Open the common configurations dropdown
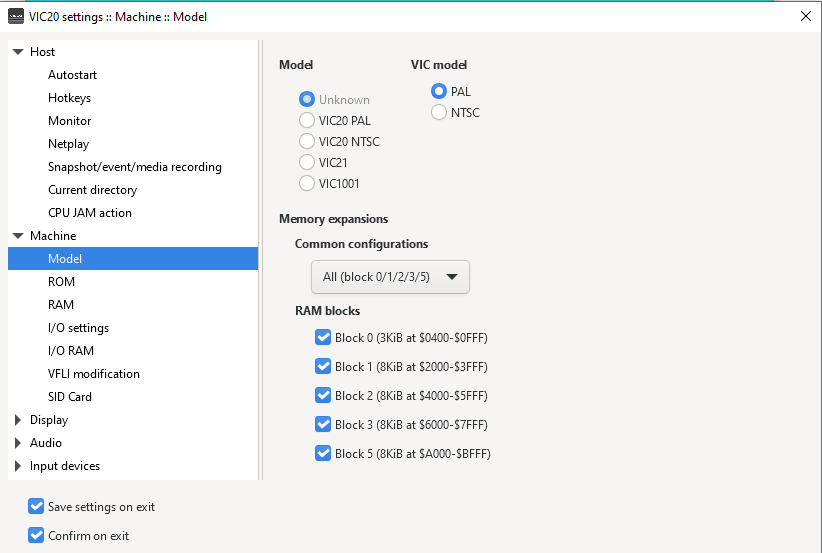Viewport: 822px width, 553px height. 390,277
